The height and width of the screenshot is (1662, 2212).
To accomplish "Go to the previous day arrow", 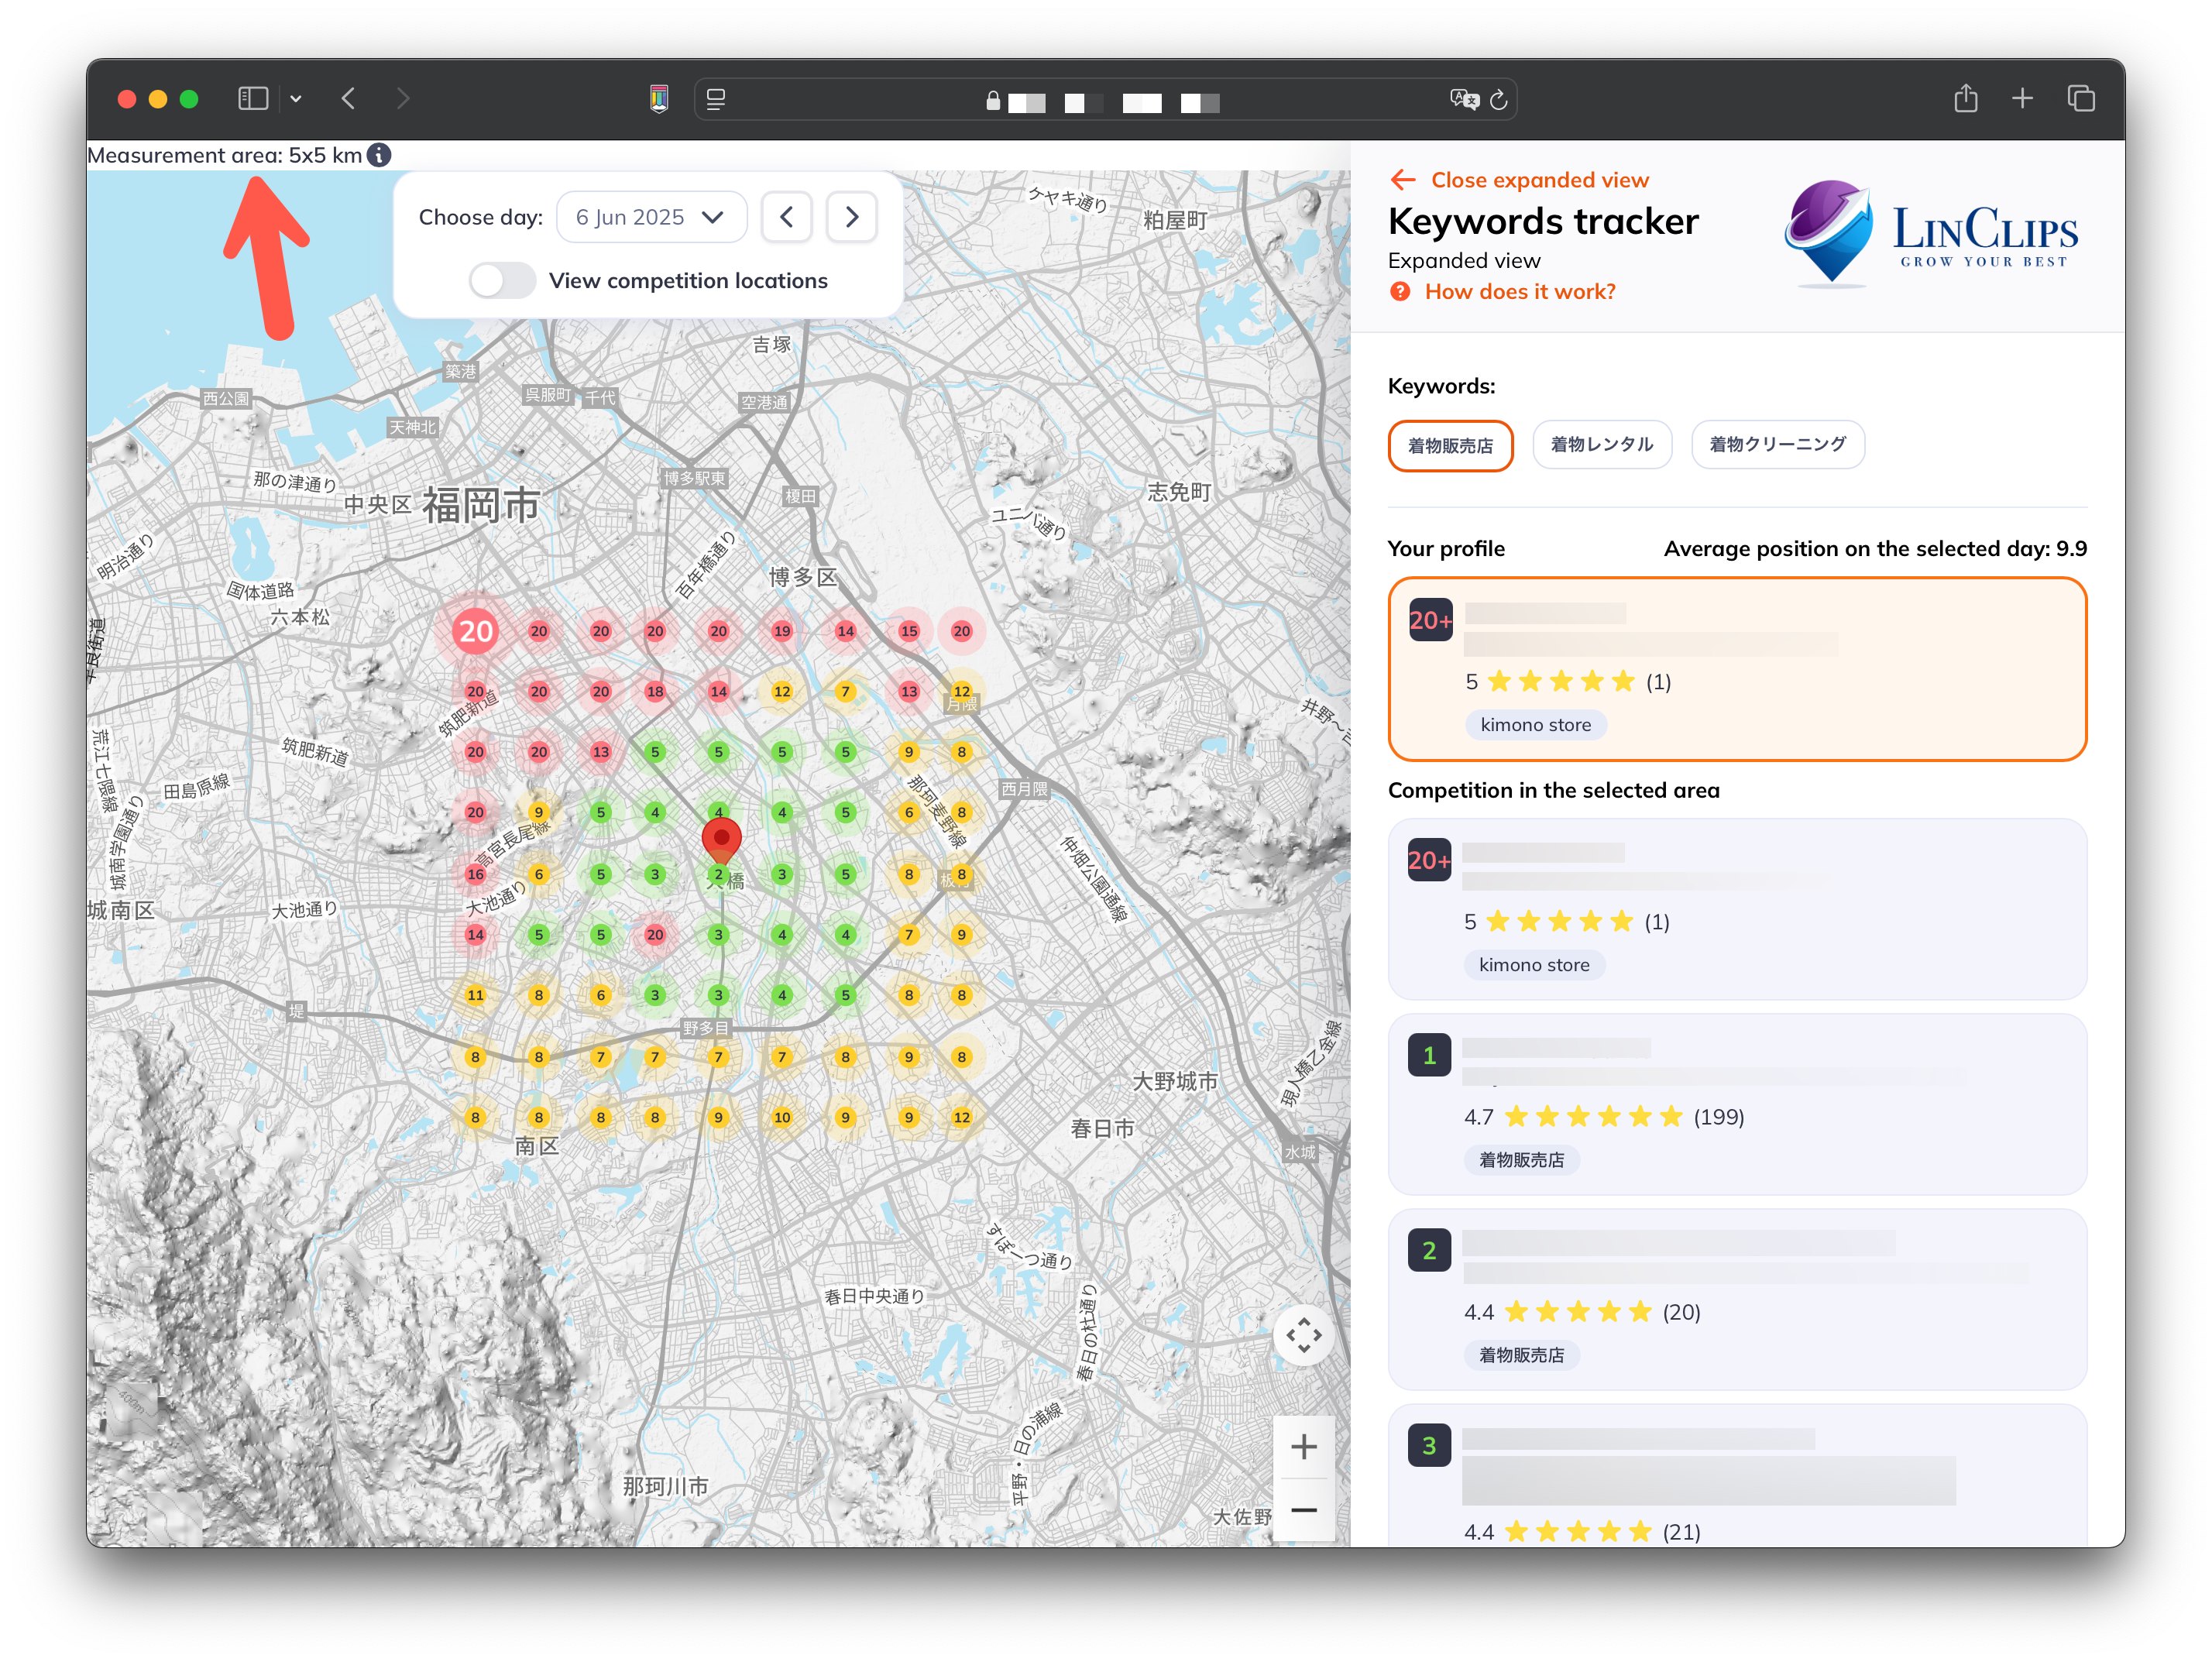I will tap(787, 217).
